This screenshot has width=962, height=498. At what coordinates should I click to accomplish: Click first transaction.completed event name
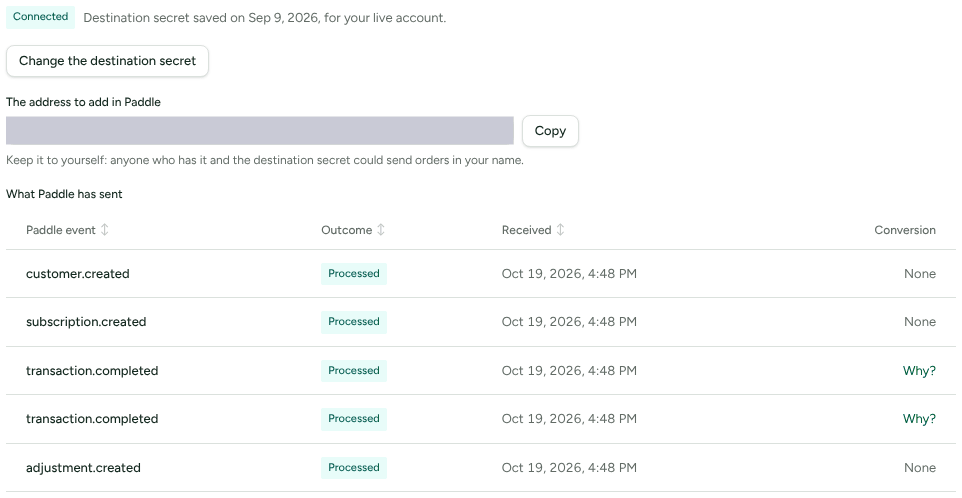pyautogui.click(x=92, y=370)
